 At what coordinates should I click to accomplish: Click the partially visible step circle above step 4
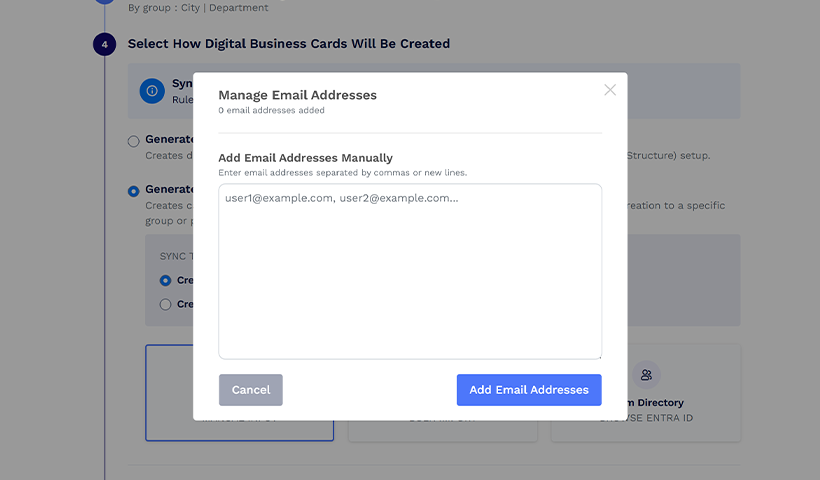tap(104, 3)
